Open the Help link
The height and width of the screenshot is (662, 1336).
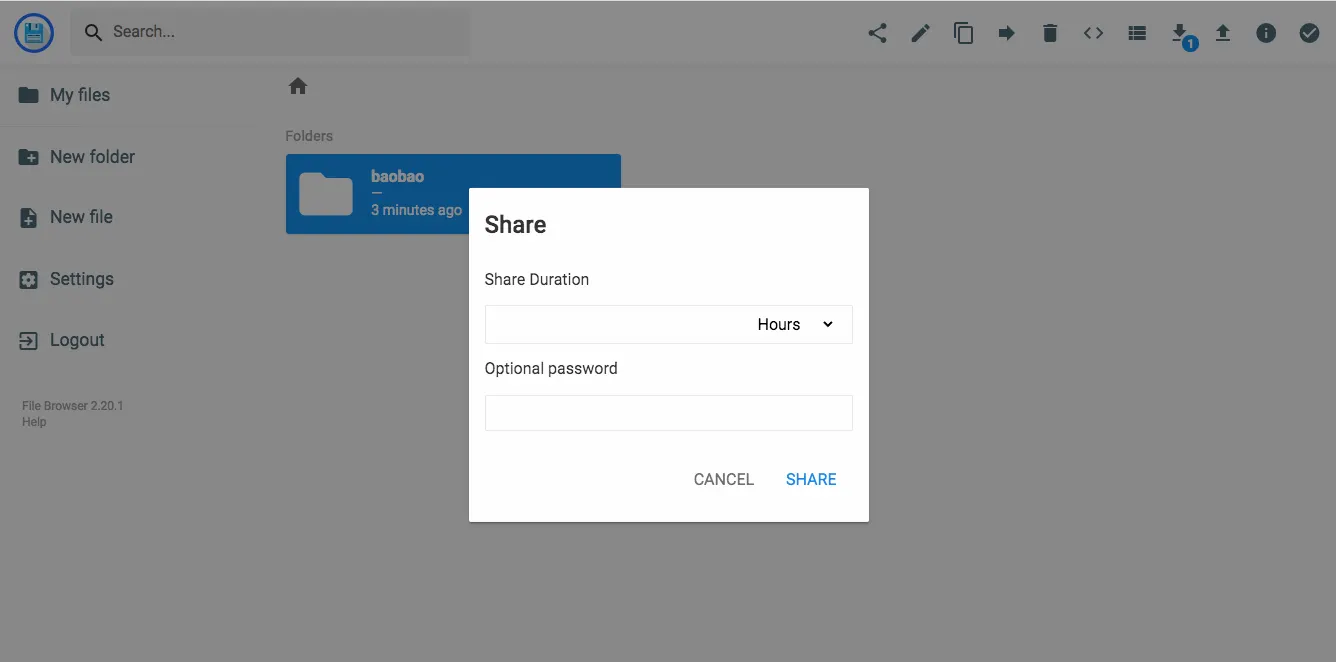(x=34, y=422)
